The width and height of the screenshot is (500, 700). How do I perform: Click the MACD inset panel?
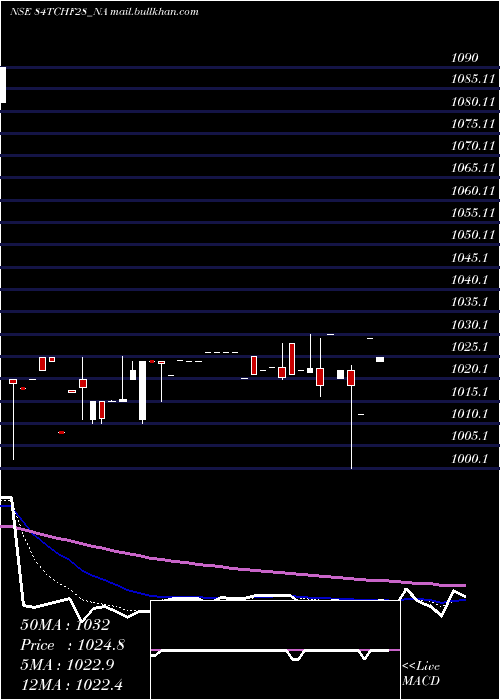275,650
